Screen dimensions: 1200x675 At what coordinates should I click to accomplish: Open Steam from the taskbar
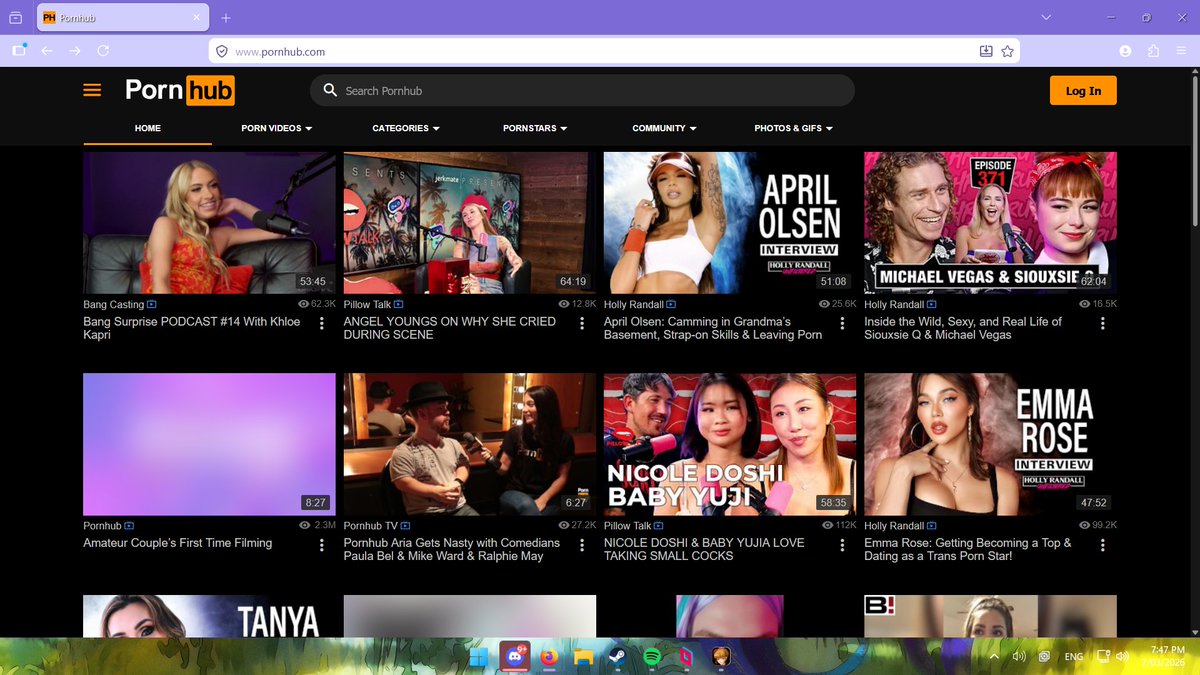click(x=617, y=657)
